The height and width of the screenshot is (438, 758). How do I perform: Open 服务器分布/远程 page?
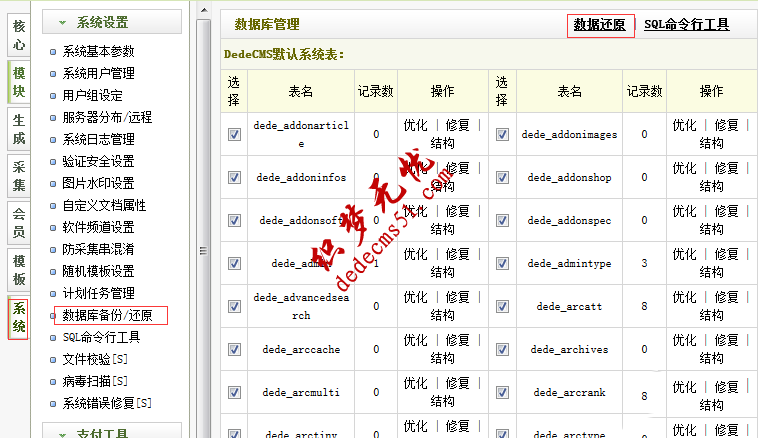click(x=107, y=117)
